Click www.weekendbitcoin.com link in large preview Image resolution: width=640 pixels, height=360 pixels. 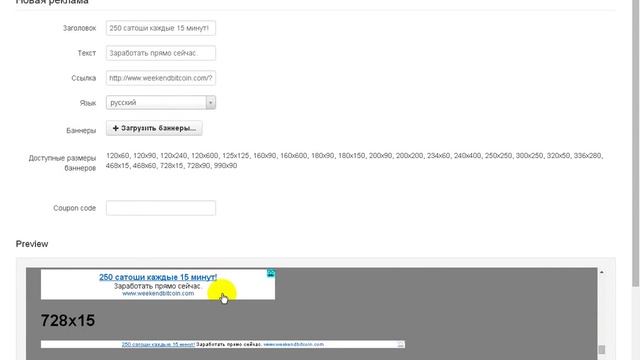tap(158, 293)
